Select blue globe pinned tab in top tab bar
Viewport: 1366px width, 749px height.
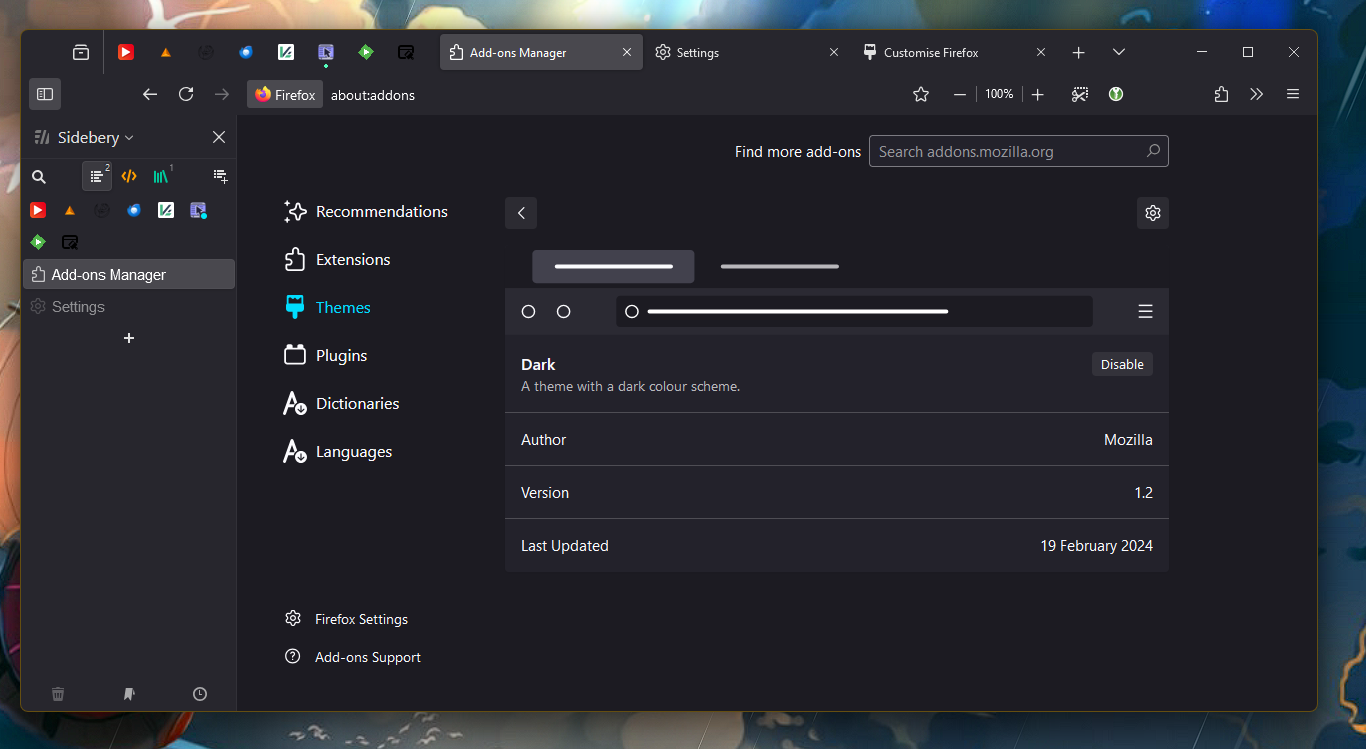(x=246, y=52)
